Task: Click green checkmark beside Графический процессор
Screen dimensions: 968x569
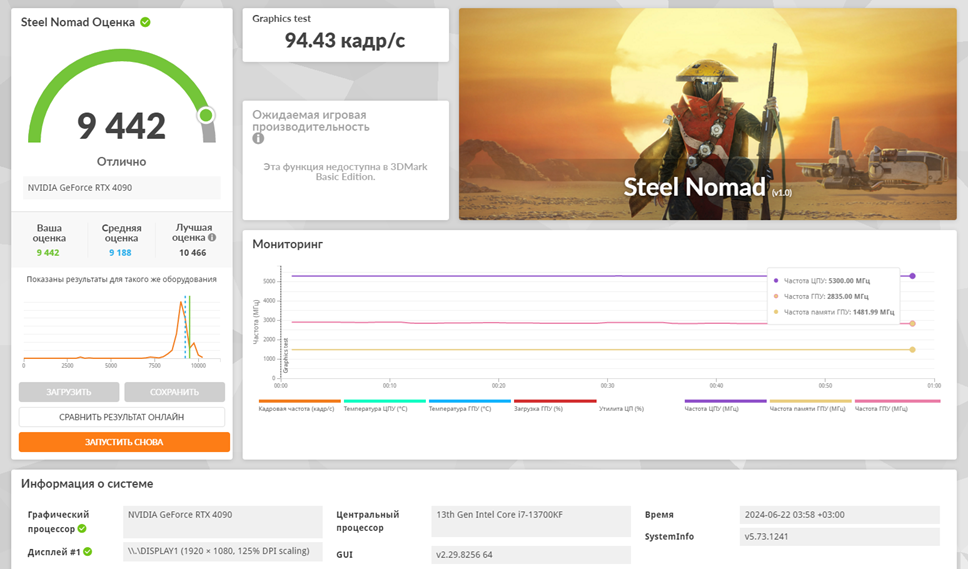Action: [x=82, y=529]
